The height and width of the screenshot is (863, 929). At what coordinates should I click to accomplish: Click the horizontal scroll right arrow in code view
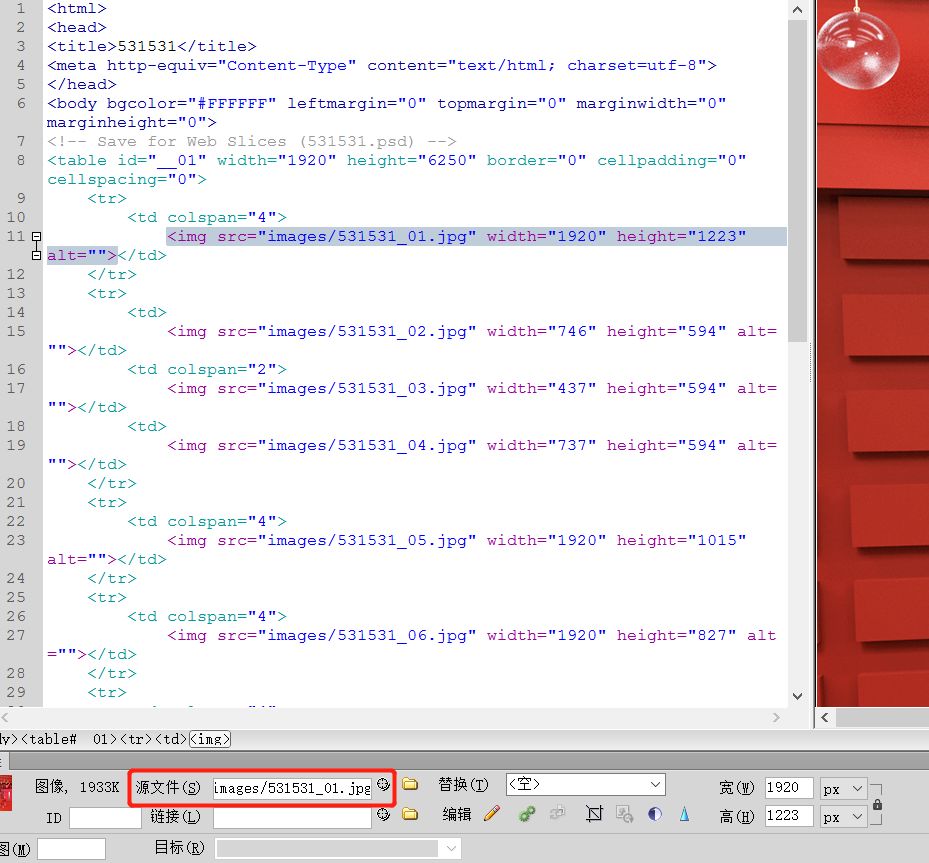(x=777, y=717)
